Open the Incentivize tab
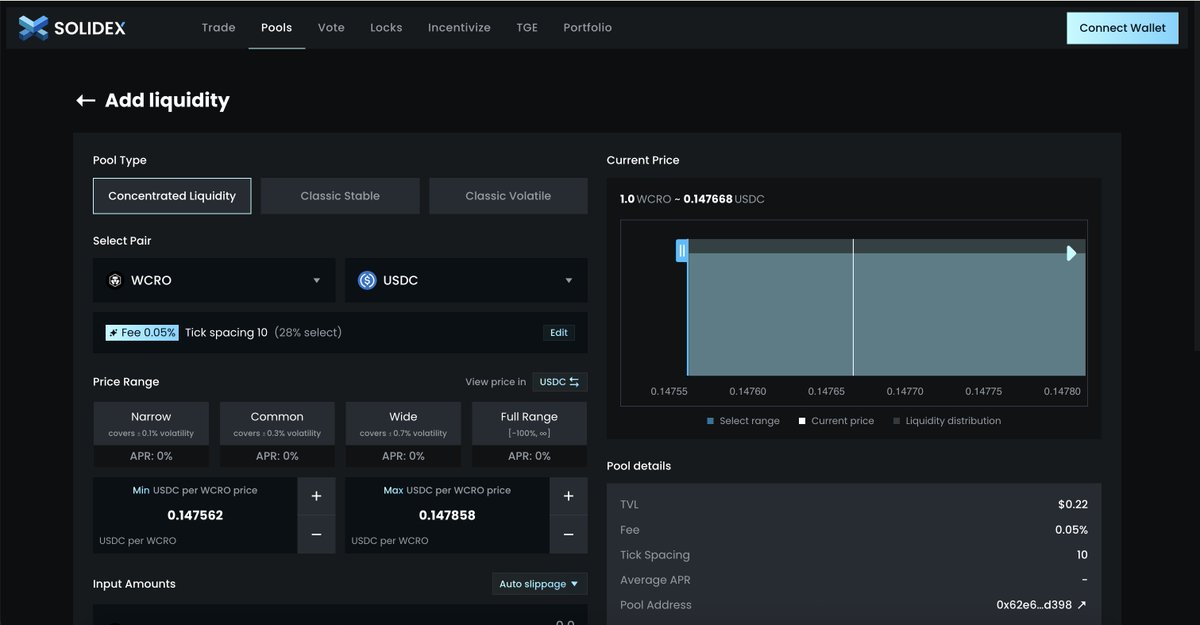The image size is (1200, 625). click(459, 28)
